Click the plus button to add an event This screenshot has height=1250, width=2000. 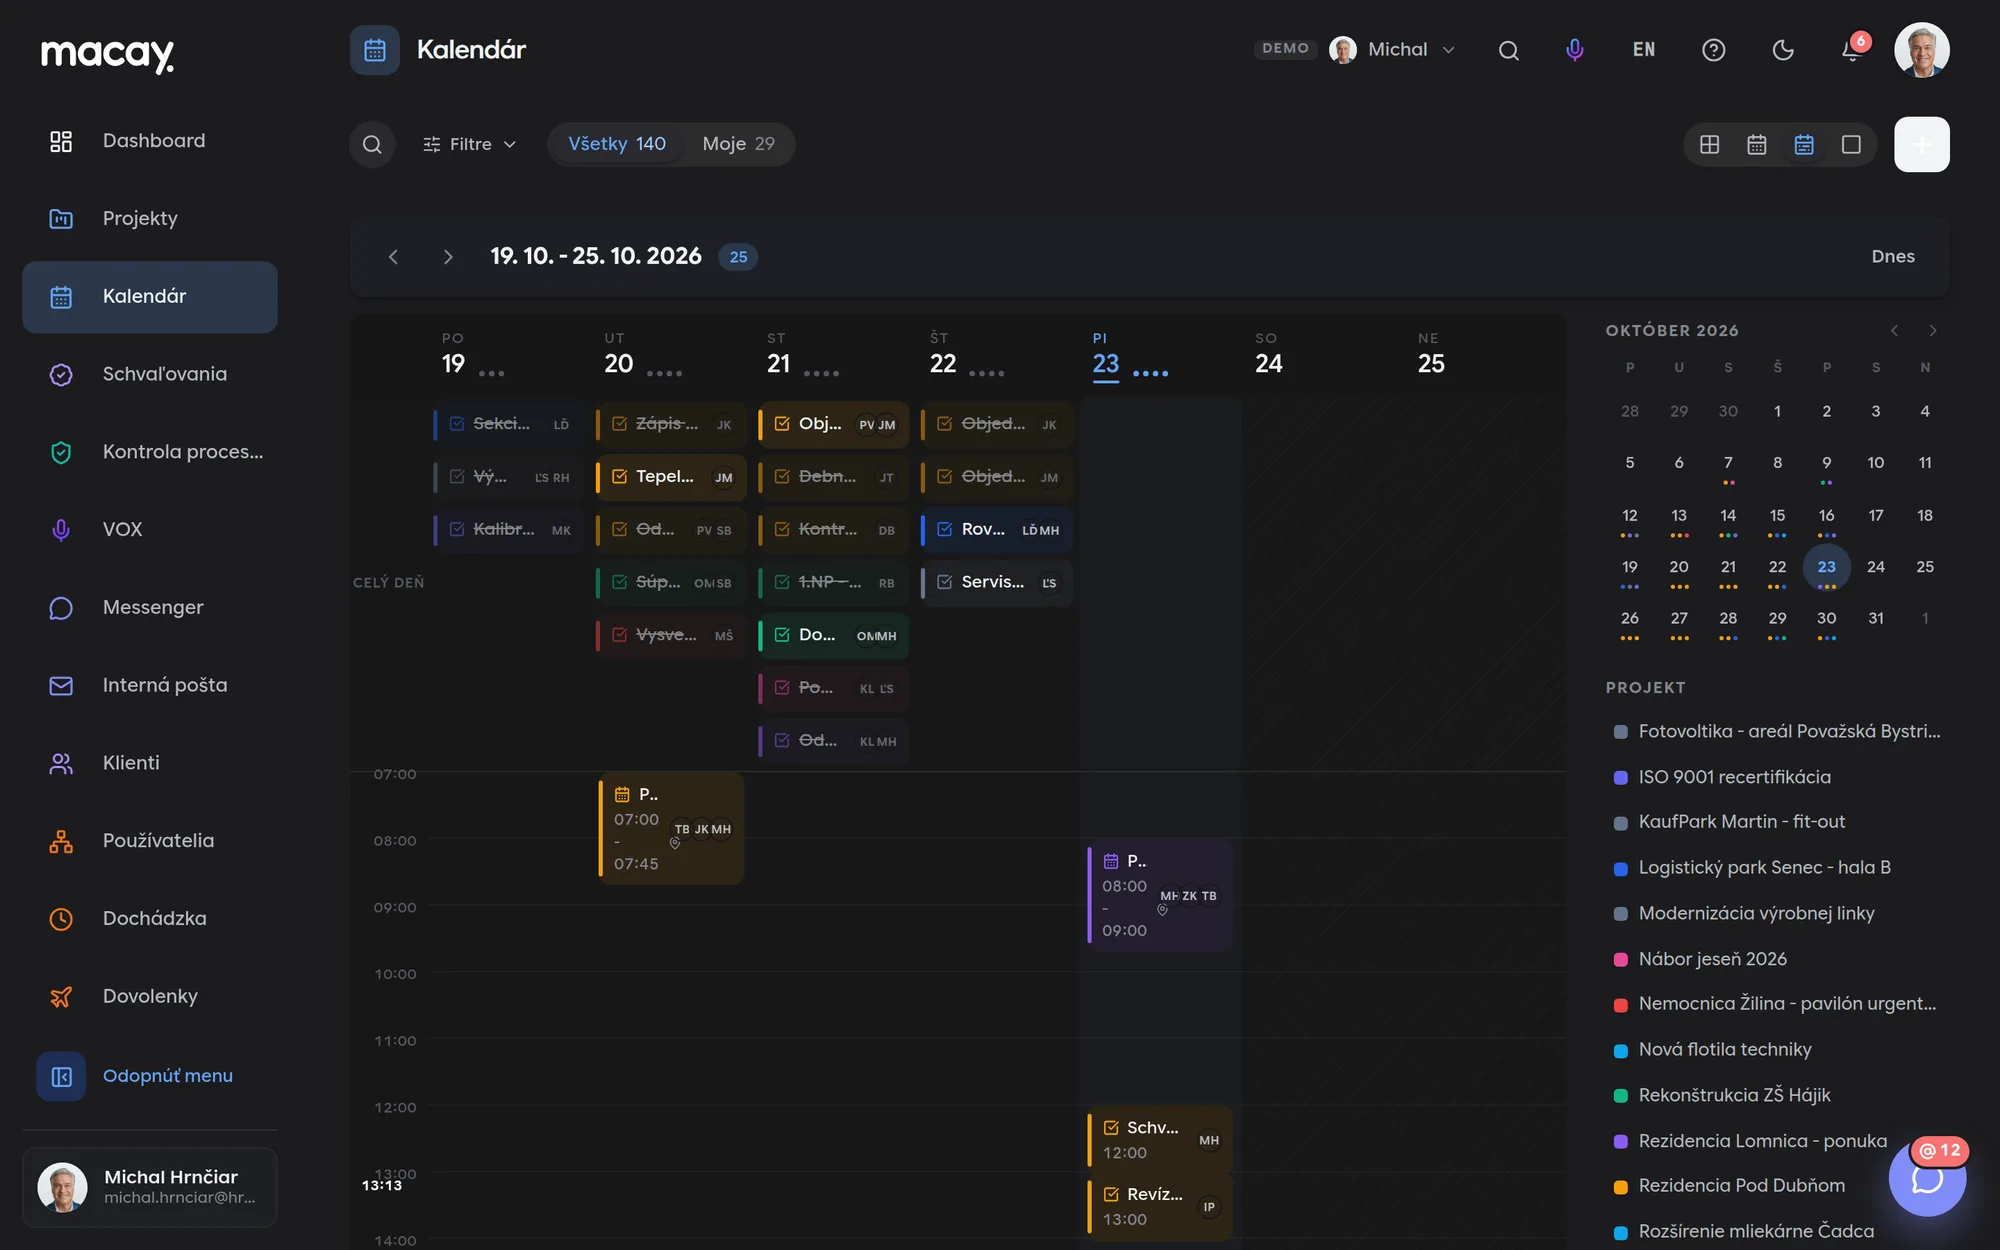pyautogui.click(x=1922, y=145)
